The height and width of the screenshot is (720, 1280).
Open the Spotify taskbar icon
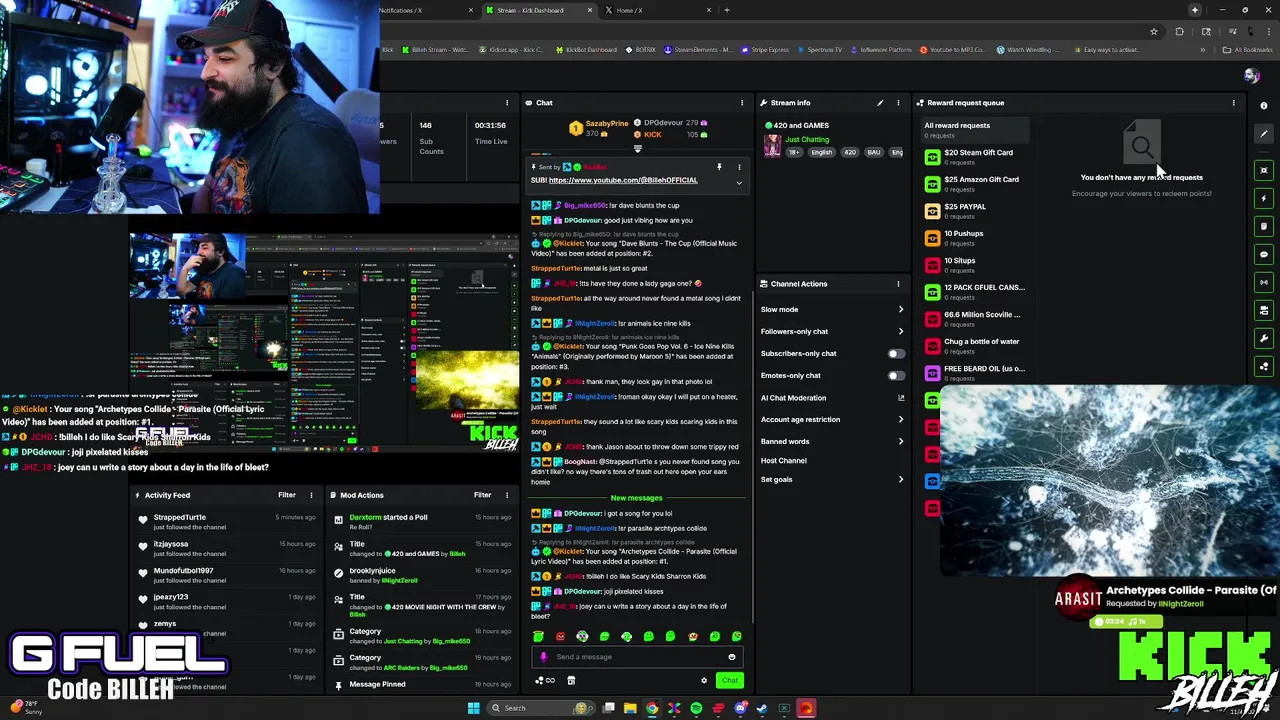point(696,708)
